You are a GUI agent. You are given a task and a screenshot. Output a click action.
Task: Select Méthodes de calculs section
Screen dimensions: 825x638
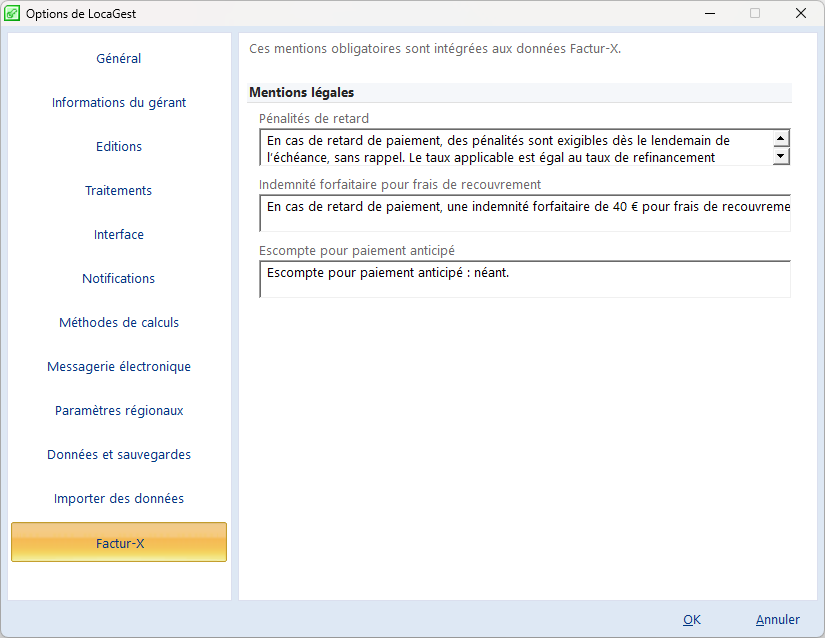(118, 322)
